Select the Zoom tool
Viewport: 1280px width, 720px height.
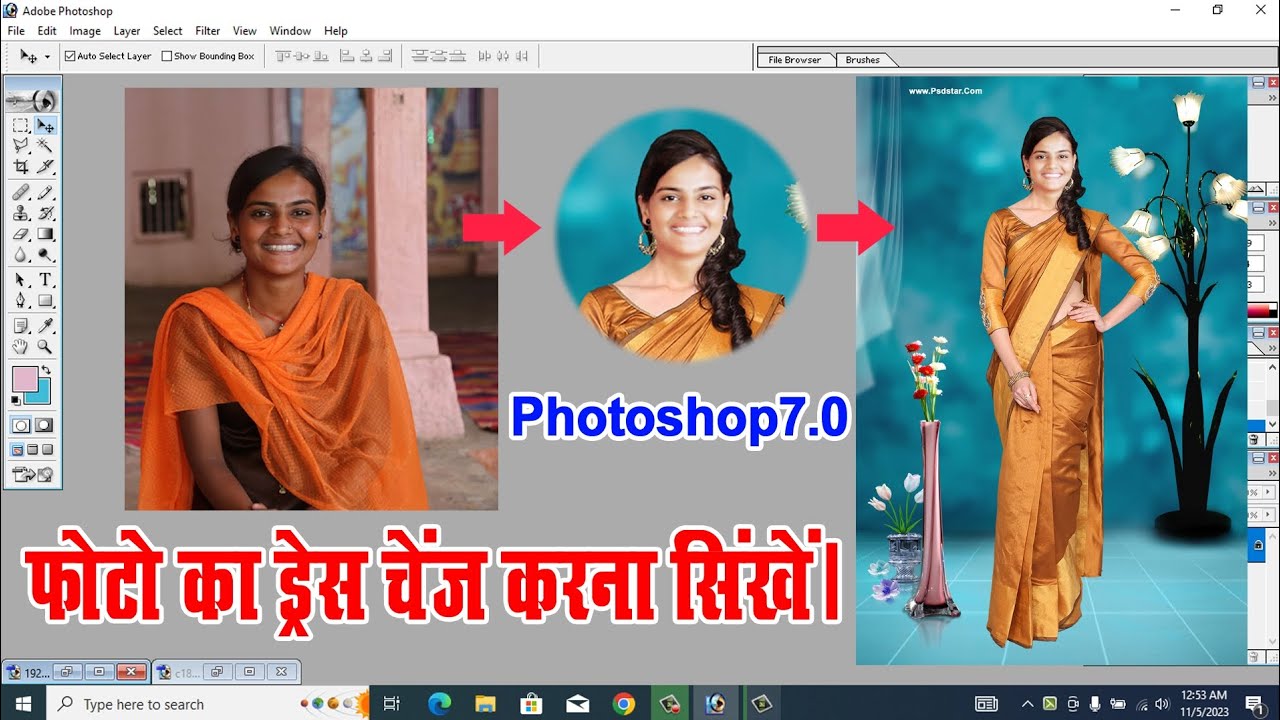(x=45, y=347)
